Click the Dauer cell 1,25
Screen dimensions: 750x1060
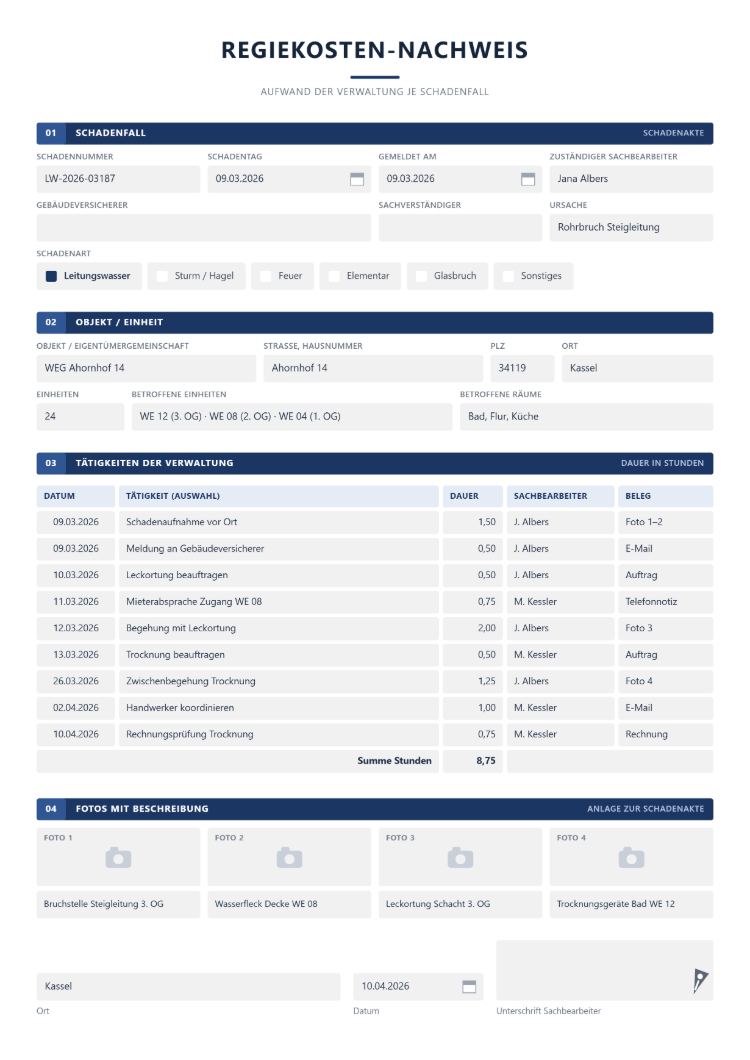click(473, 681)
